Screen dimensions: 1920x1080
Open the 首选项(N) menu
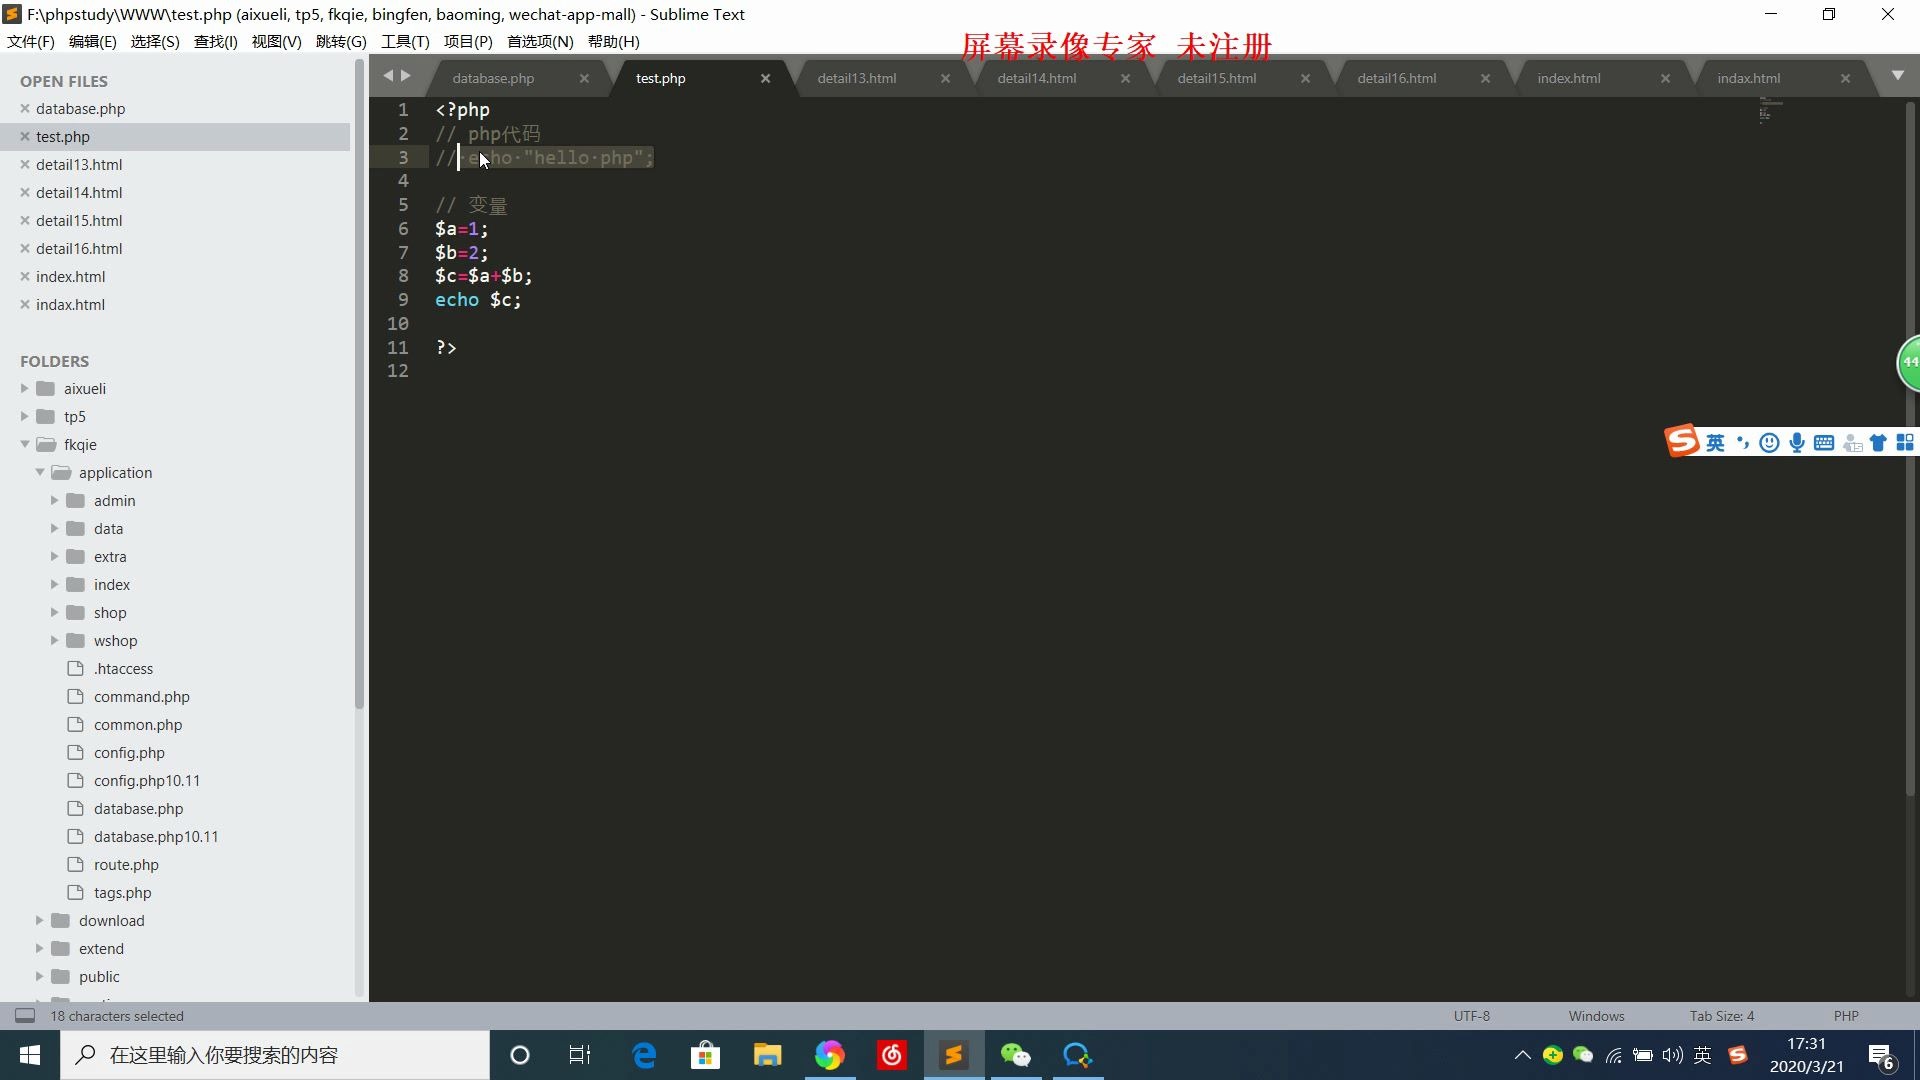pos(540,41)
